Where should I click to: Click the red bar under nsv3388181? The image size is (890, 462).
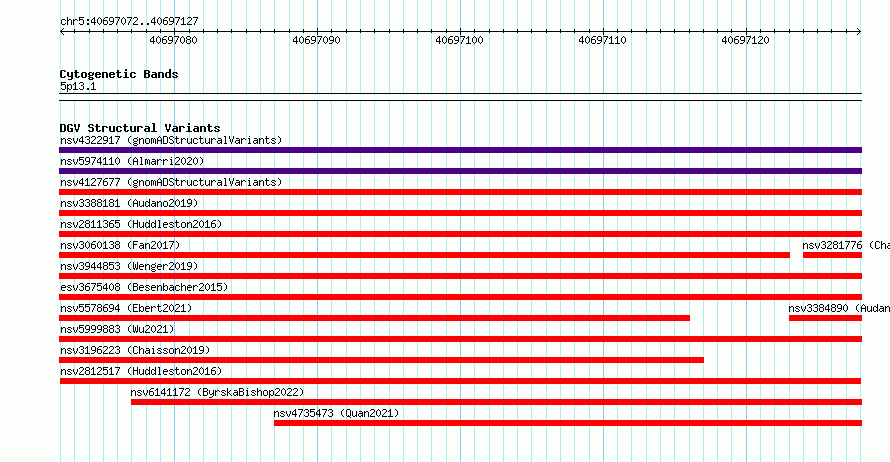tap(460, 213)
